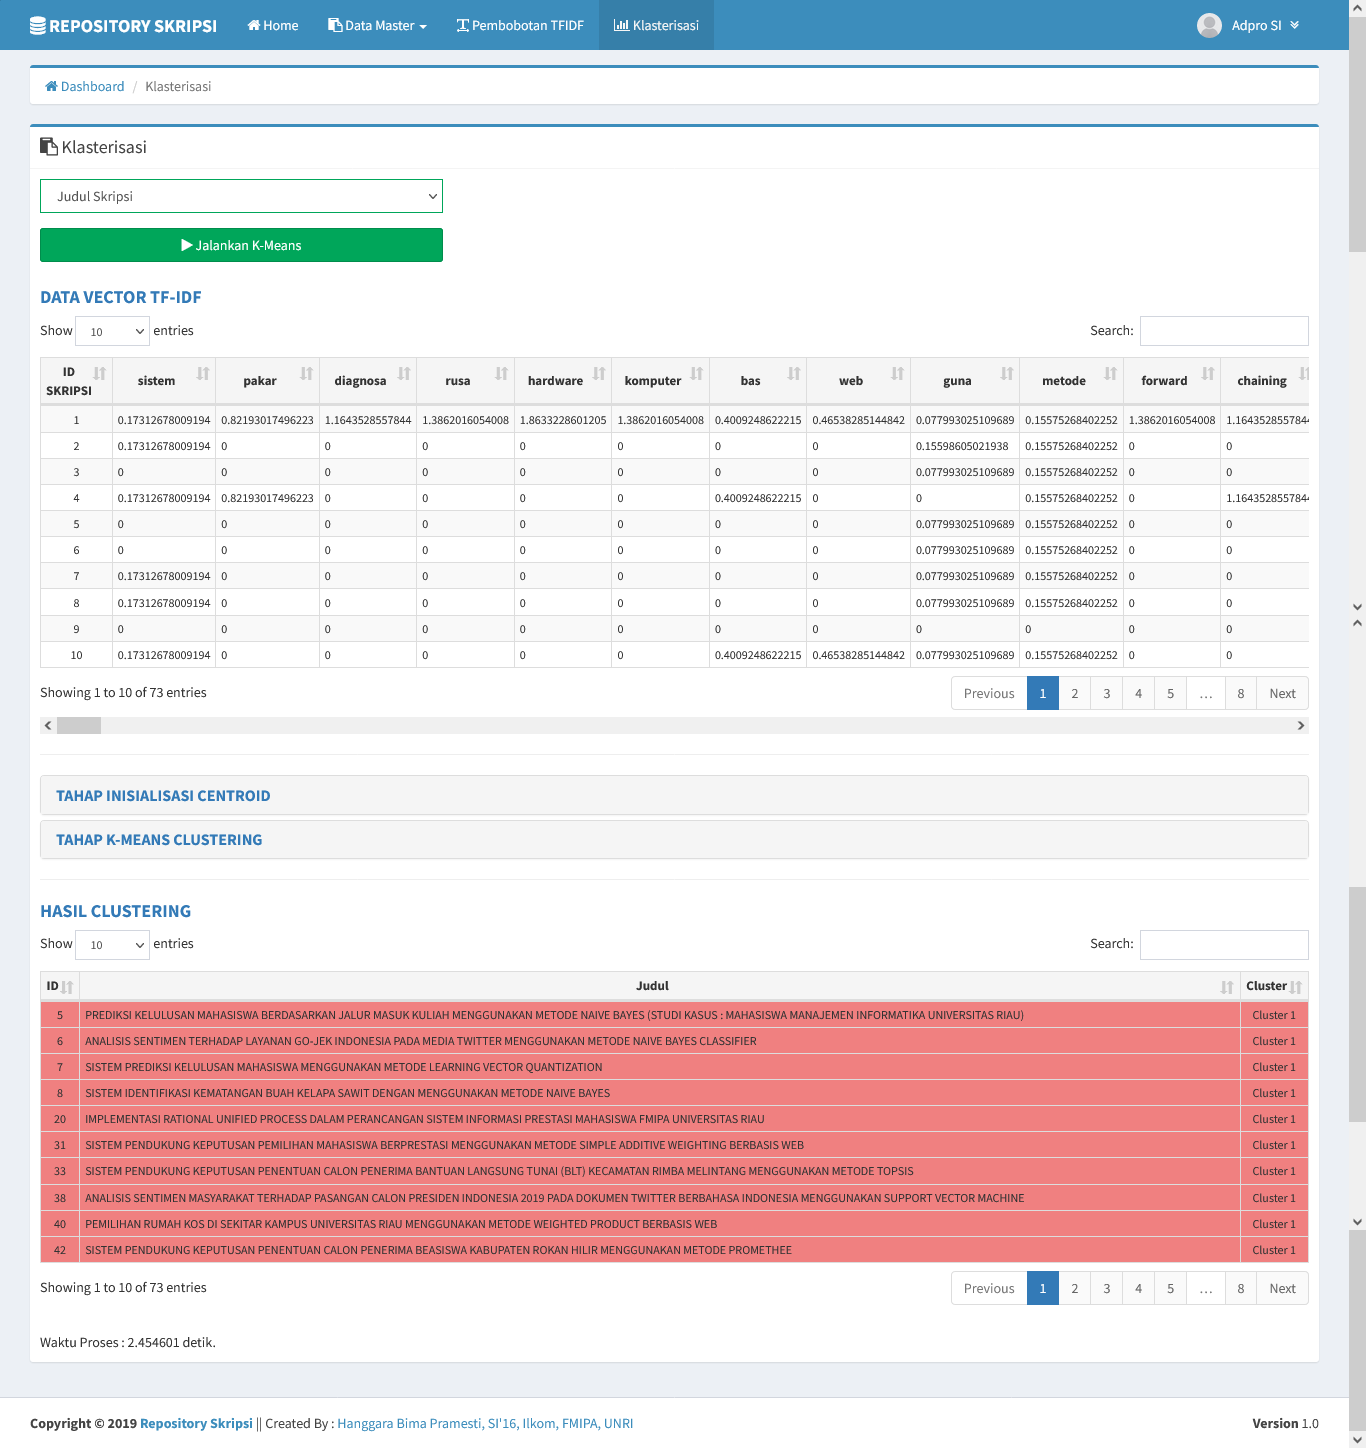Sort the table by pakar column icon

[306, 374]
